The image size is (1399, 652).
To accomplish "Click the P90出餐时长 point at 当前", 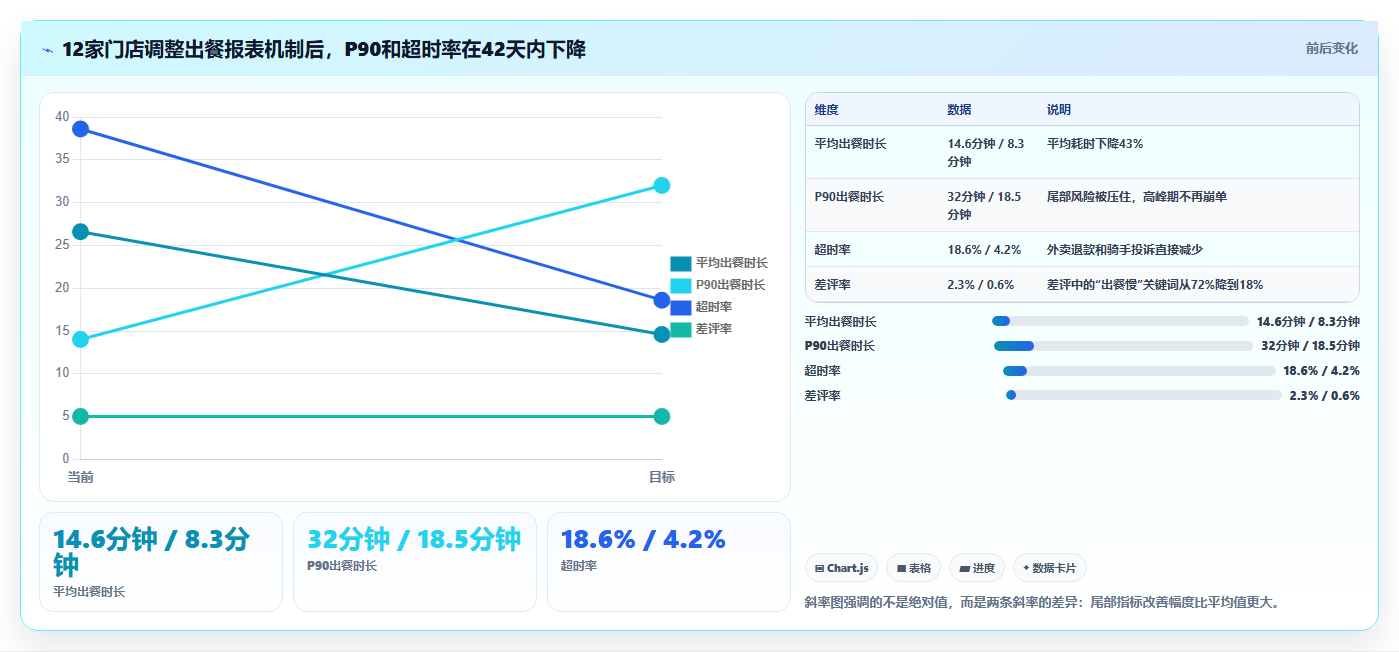I will pyautogui.click(x=81, y=339).
